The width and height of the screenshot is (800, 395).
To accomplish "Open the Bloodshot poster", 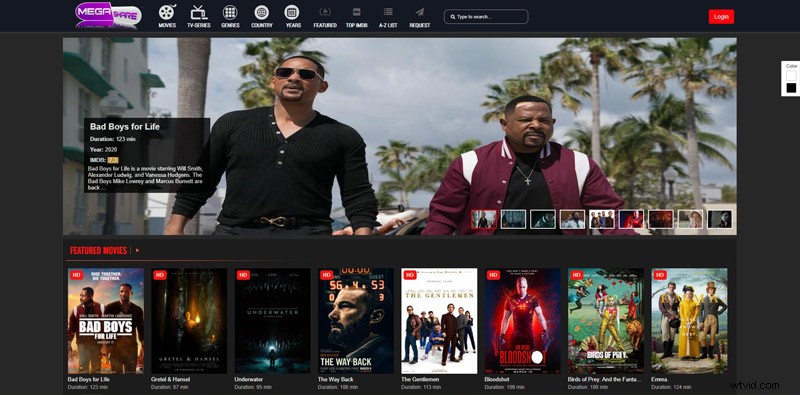I will [x=522, y=321].
